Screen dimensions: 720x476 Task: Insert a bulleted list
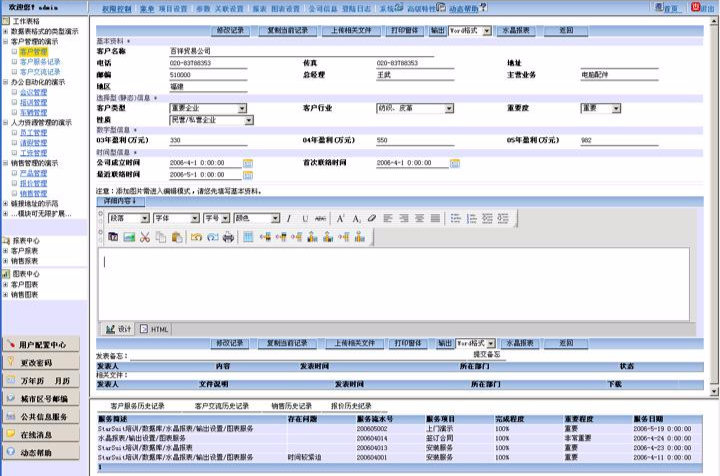[456, 218]
